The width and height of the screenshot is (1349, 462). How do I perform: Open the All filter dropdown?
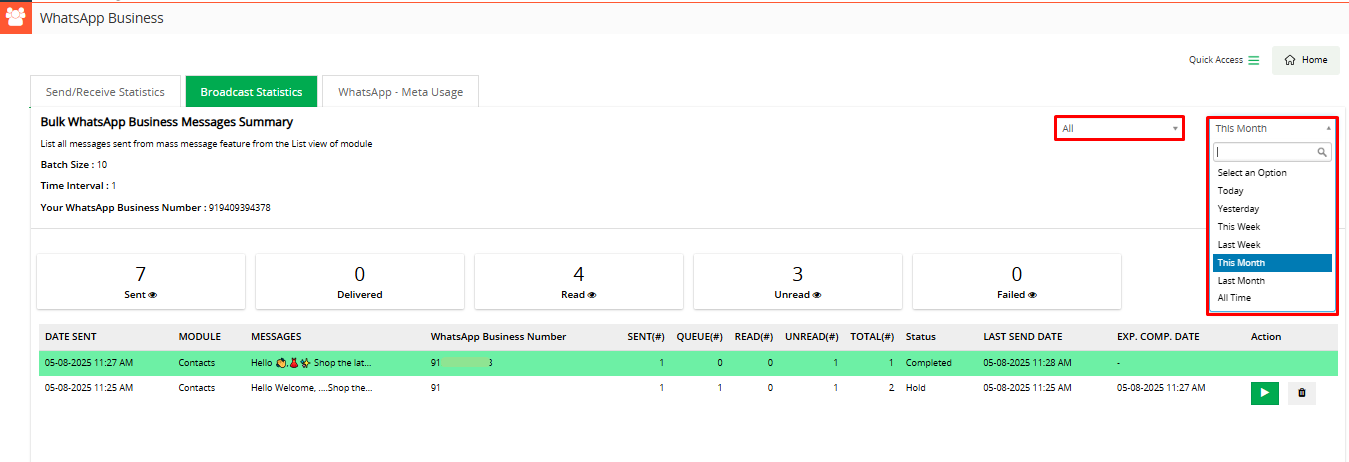tap(1120, 128)
